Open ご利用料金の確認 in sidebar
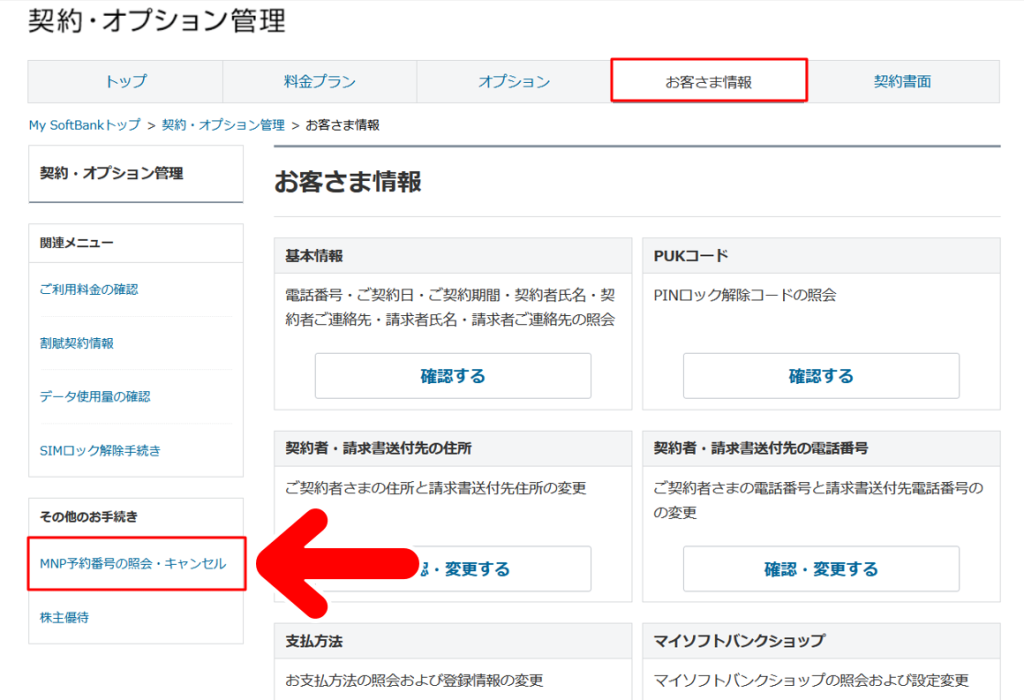The image size is (1024, 700). pos(89,289)
